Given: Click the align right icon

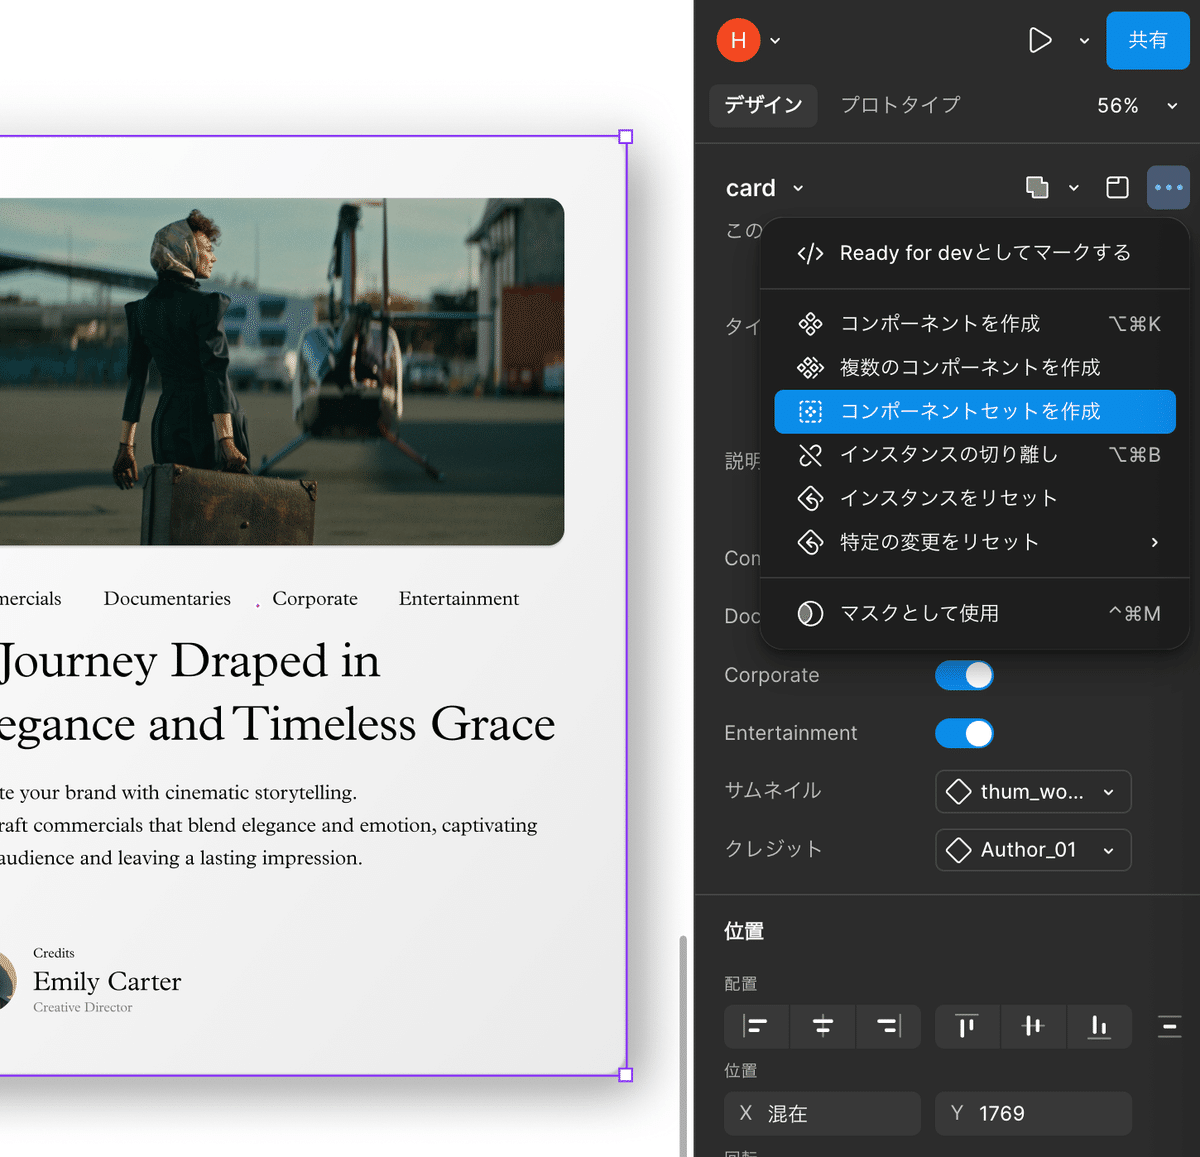Looking at the screenshot, I should (888, 1026).
